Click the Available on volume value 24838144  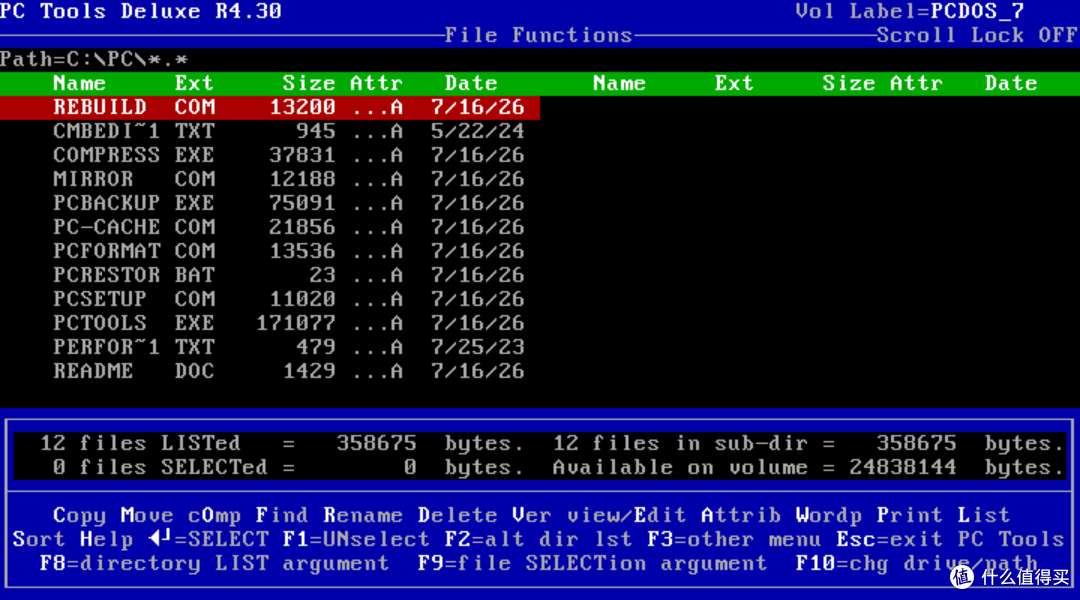coord(903,468)
